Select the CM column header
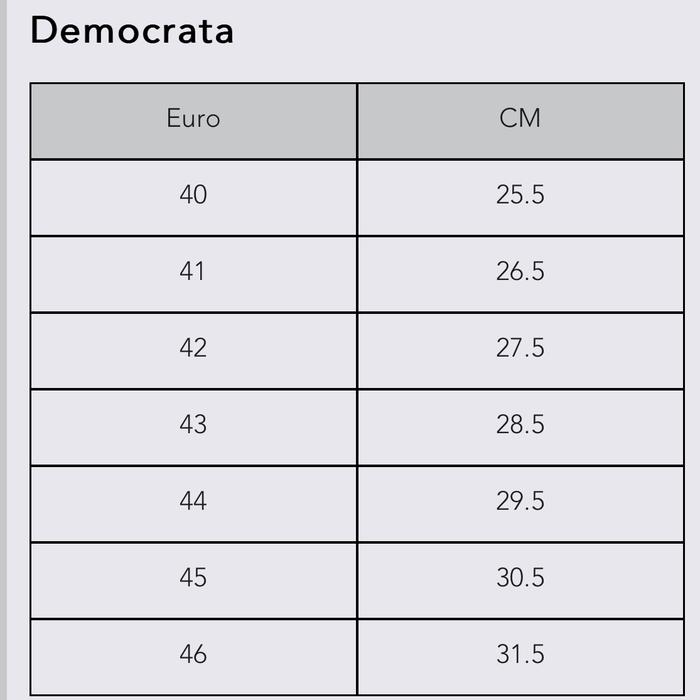This screenshot has height=700, width=700. [520, 118]
